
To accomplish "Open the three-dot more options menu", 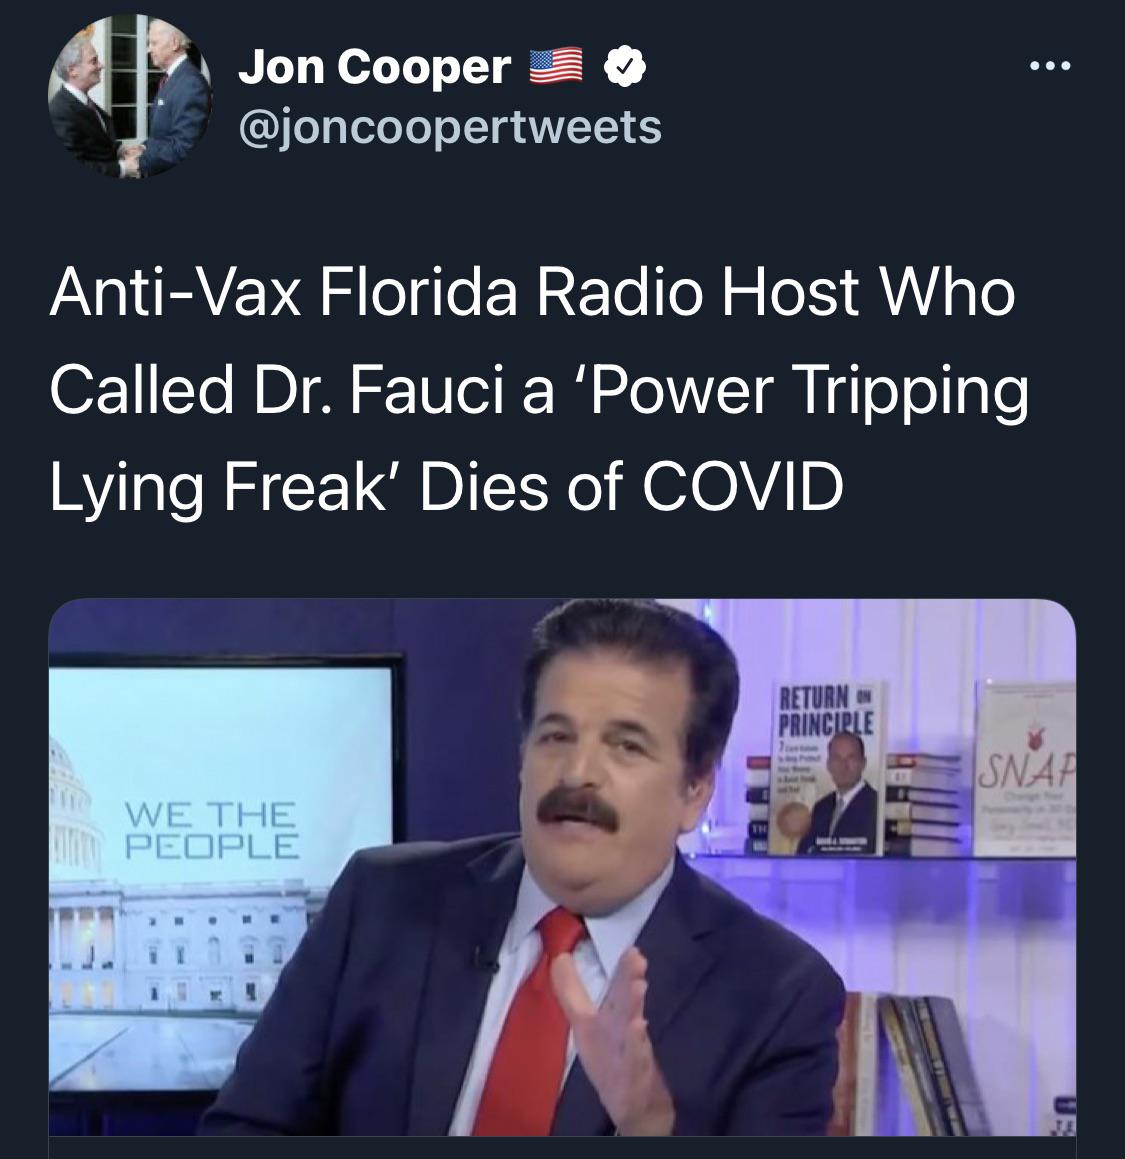I will coord(1050,67).
